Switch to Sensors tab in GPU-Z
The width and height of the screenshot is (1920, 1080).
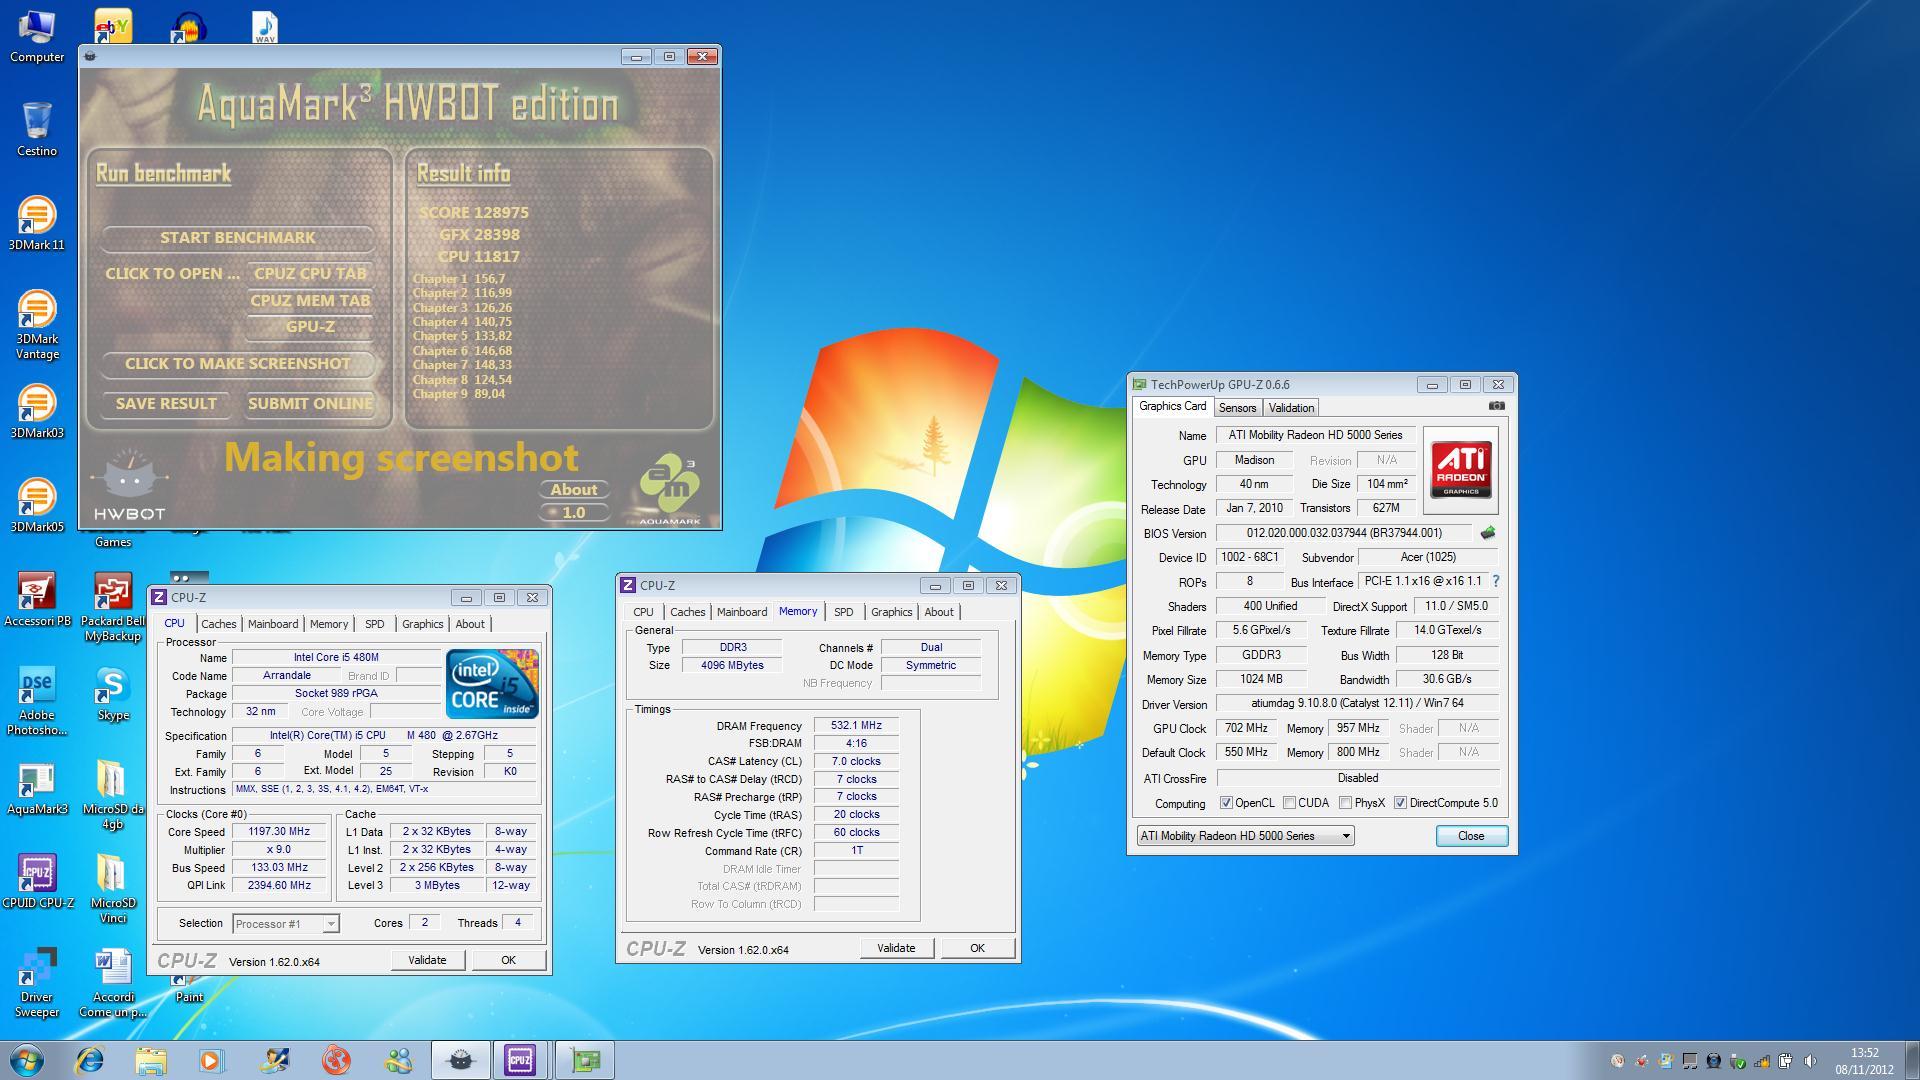coord(1237,408)
